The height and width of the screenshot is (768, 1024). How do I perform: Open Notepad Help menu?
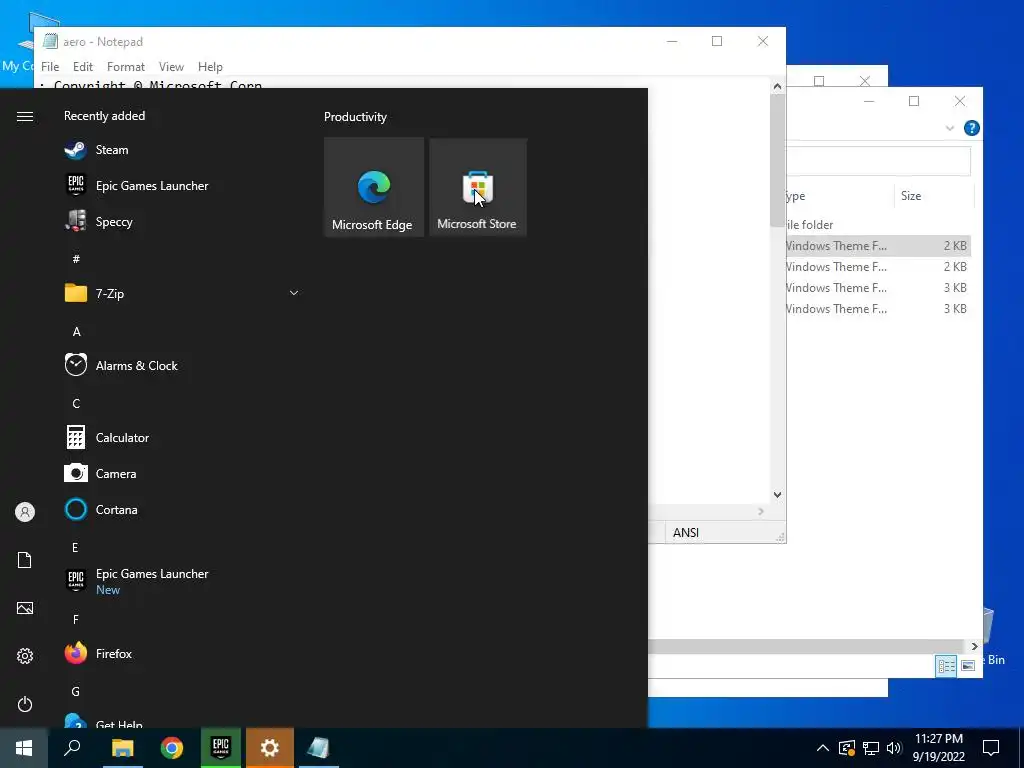click(x=210, y=67)
